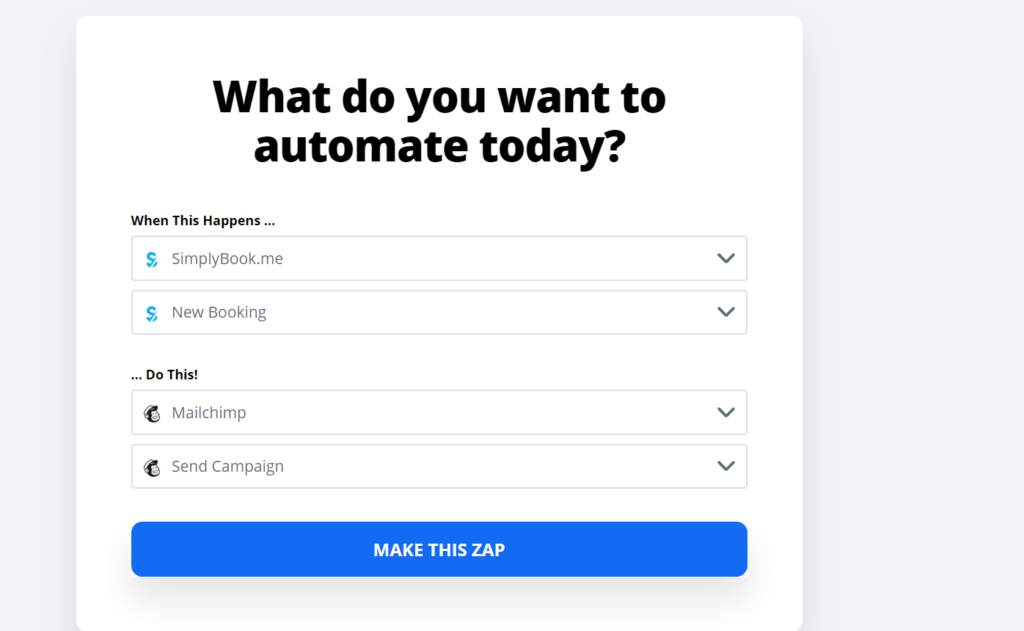The height and width of the screenshot is (631, 1024).
Task: Click the Mailchimp icon beside Send Campaign
Action: point(152,467)
